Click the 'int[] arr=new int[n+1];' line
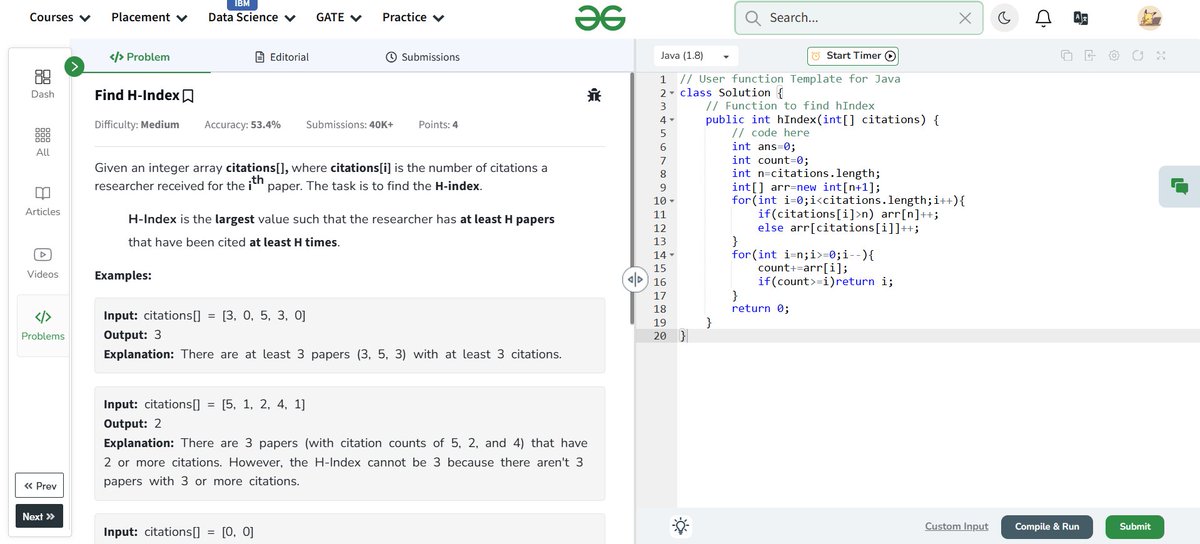Viewport: 1200px width, 544px height. [x=807, y=187]
